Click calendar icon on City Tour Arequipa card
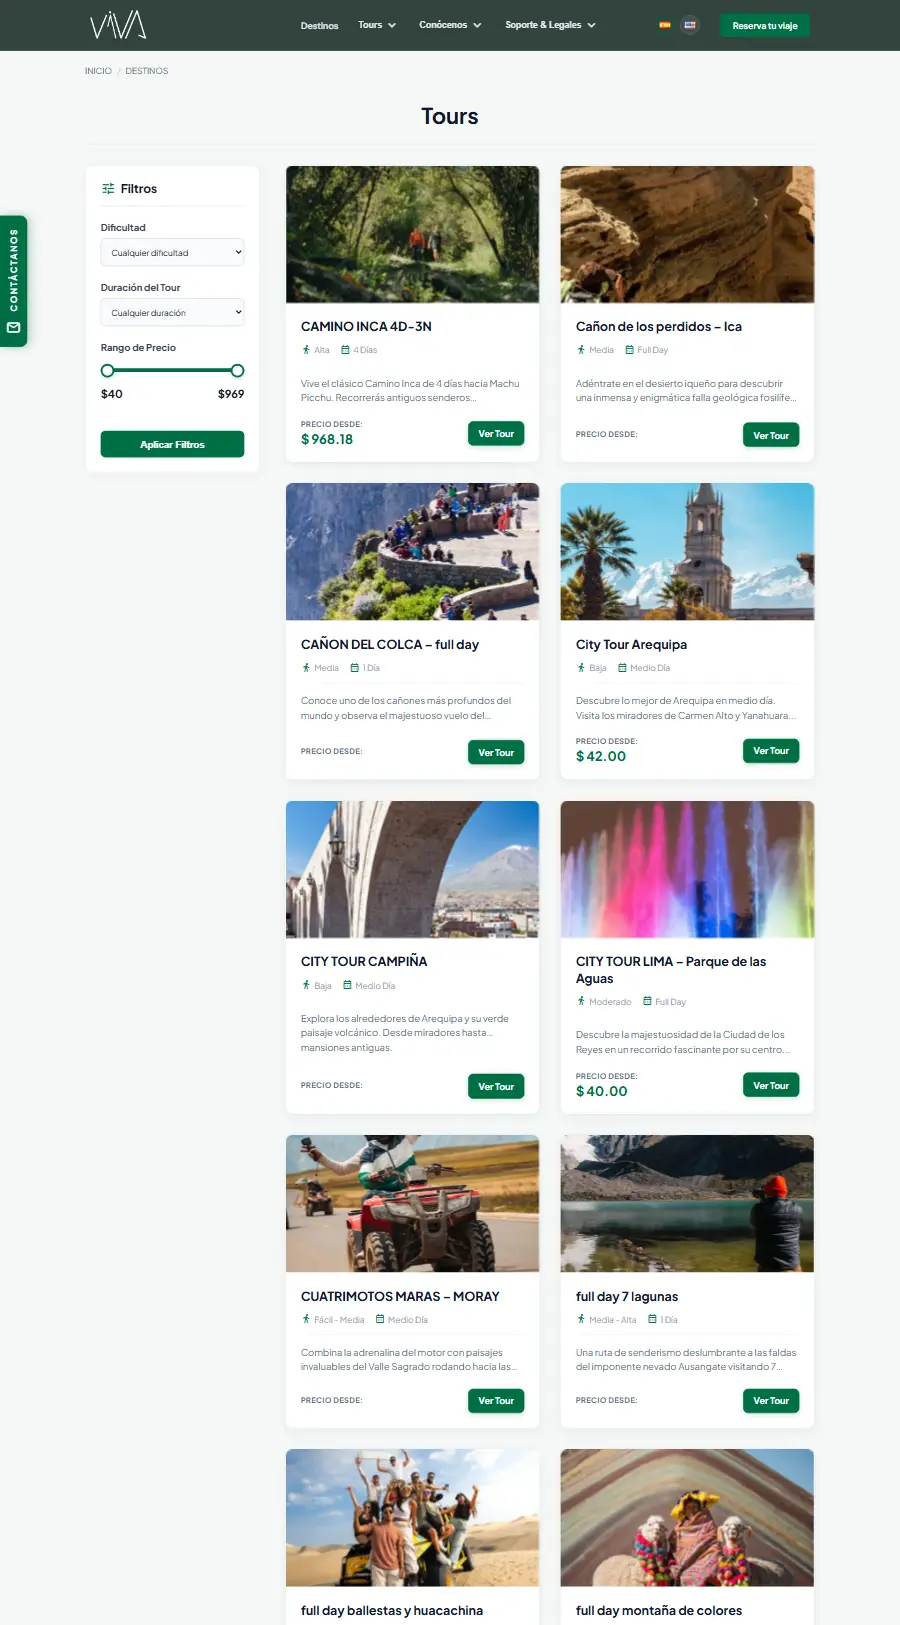 [x=622, y=668]
